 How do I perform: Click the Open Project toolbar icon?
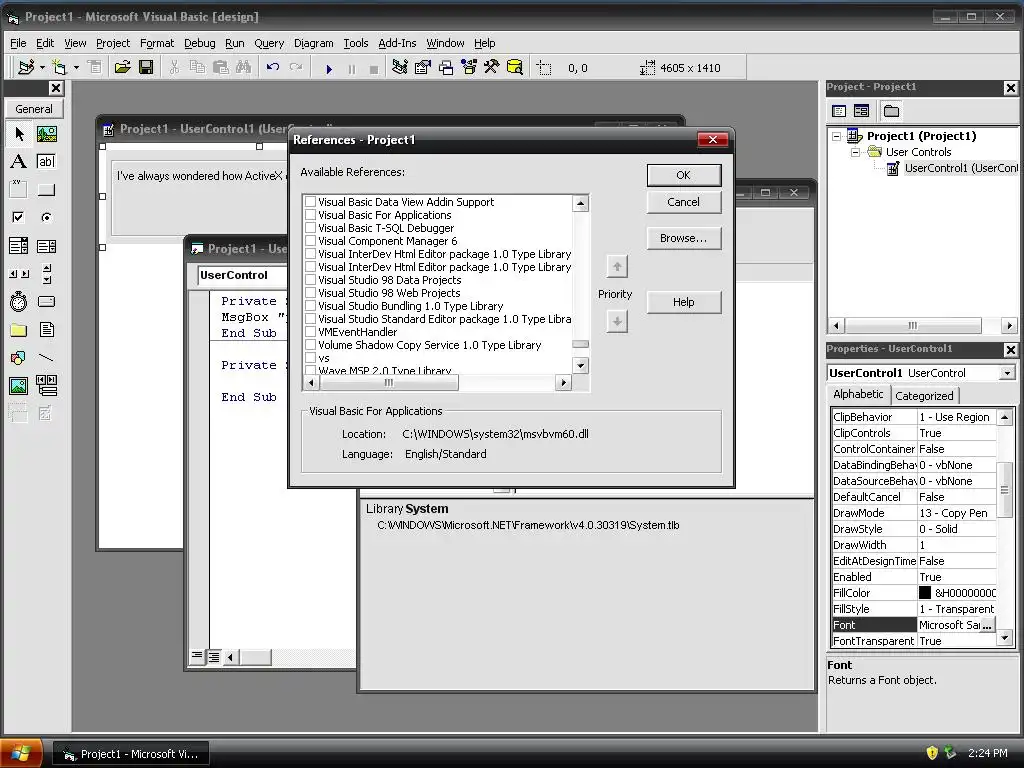pyautogui.click(x=122, y=67)
